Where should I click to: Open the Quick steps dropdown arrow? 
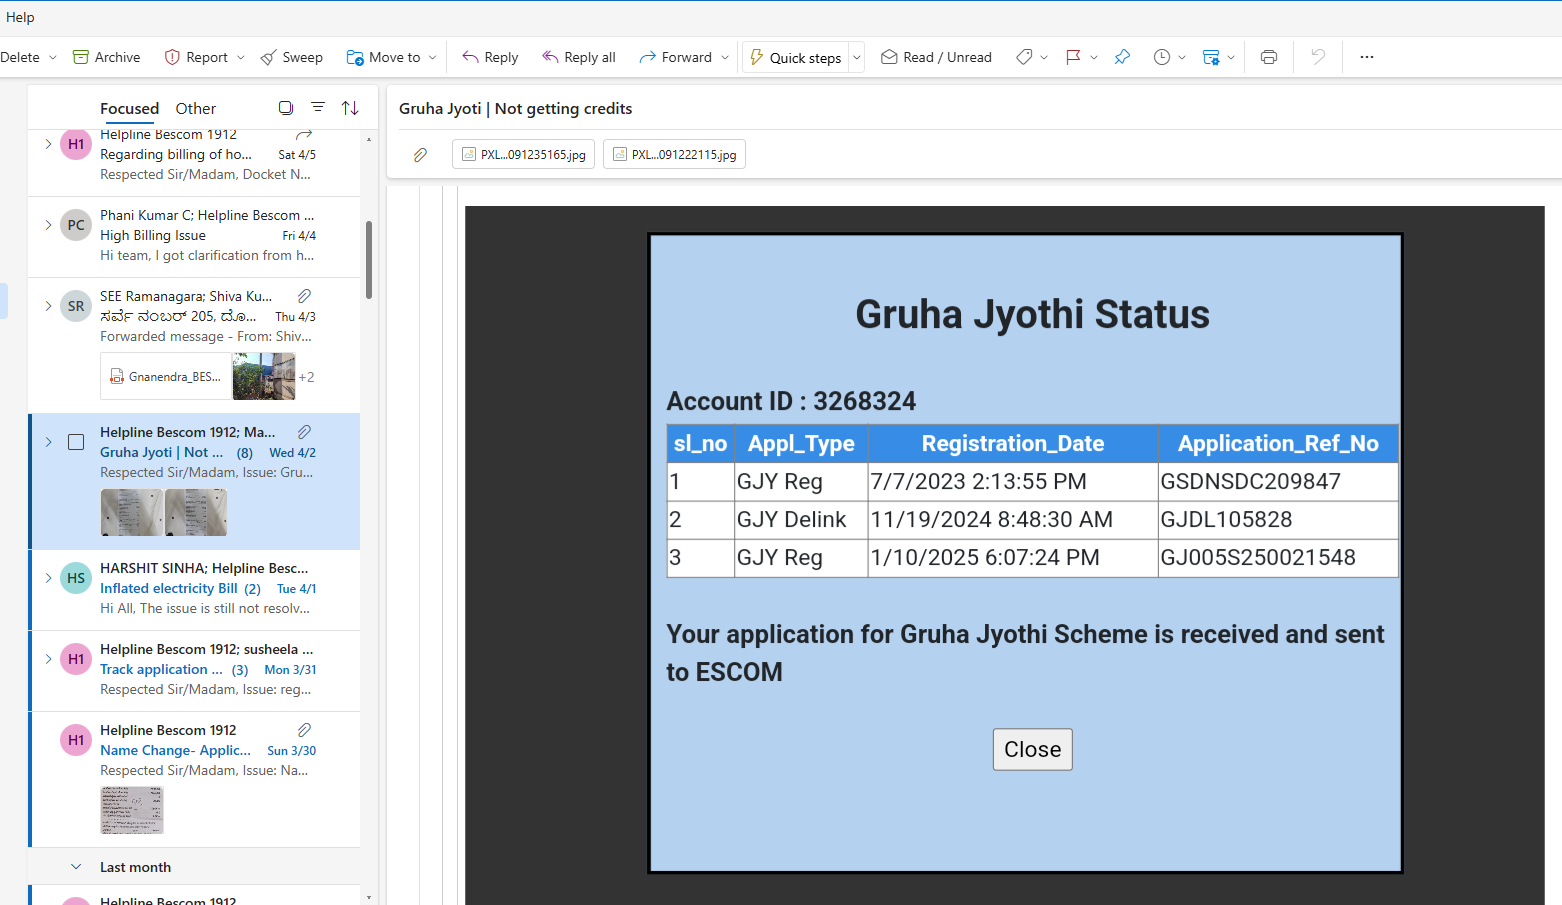(x=857, y=57)
